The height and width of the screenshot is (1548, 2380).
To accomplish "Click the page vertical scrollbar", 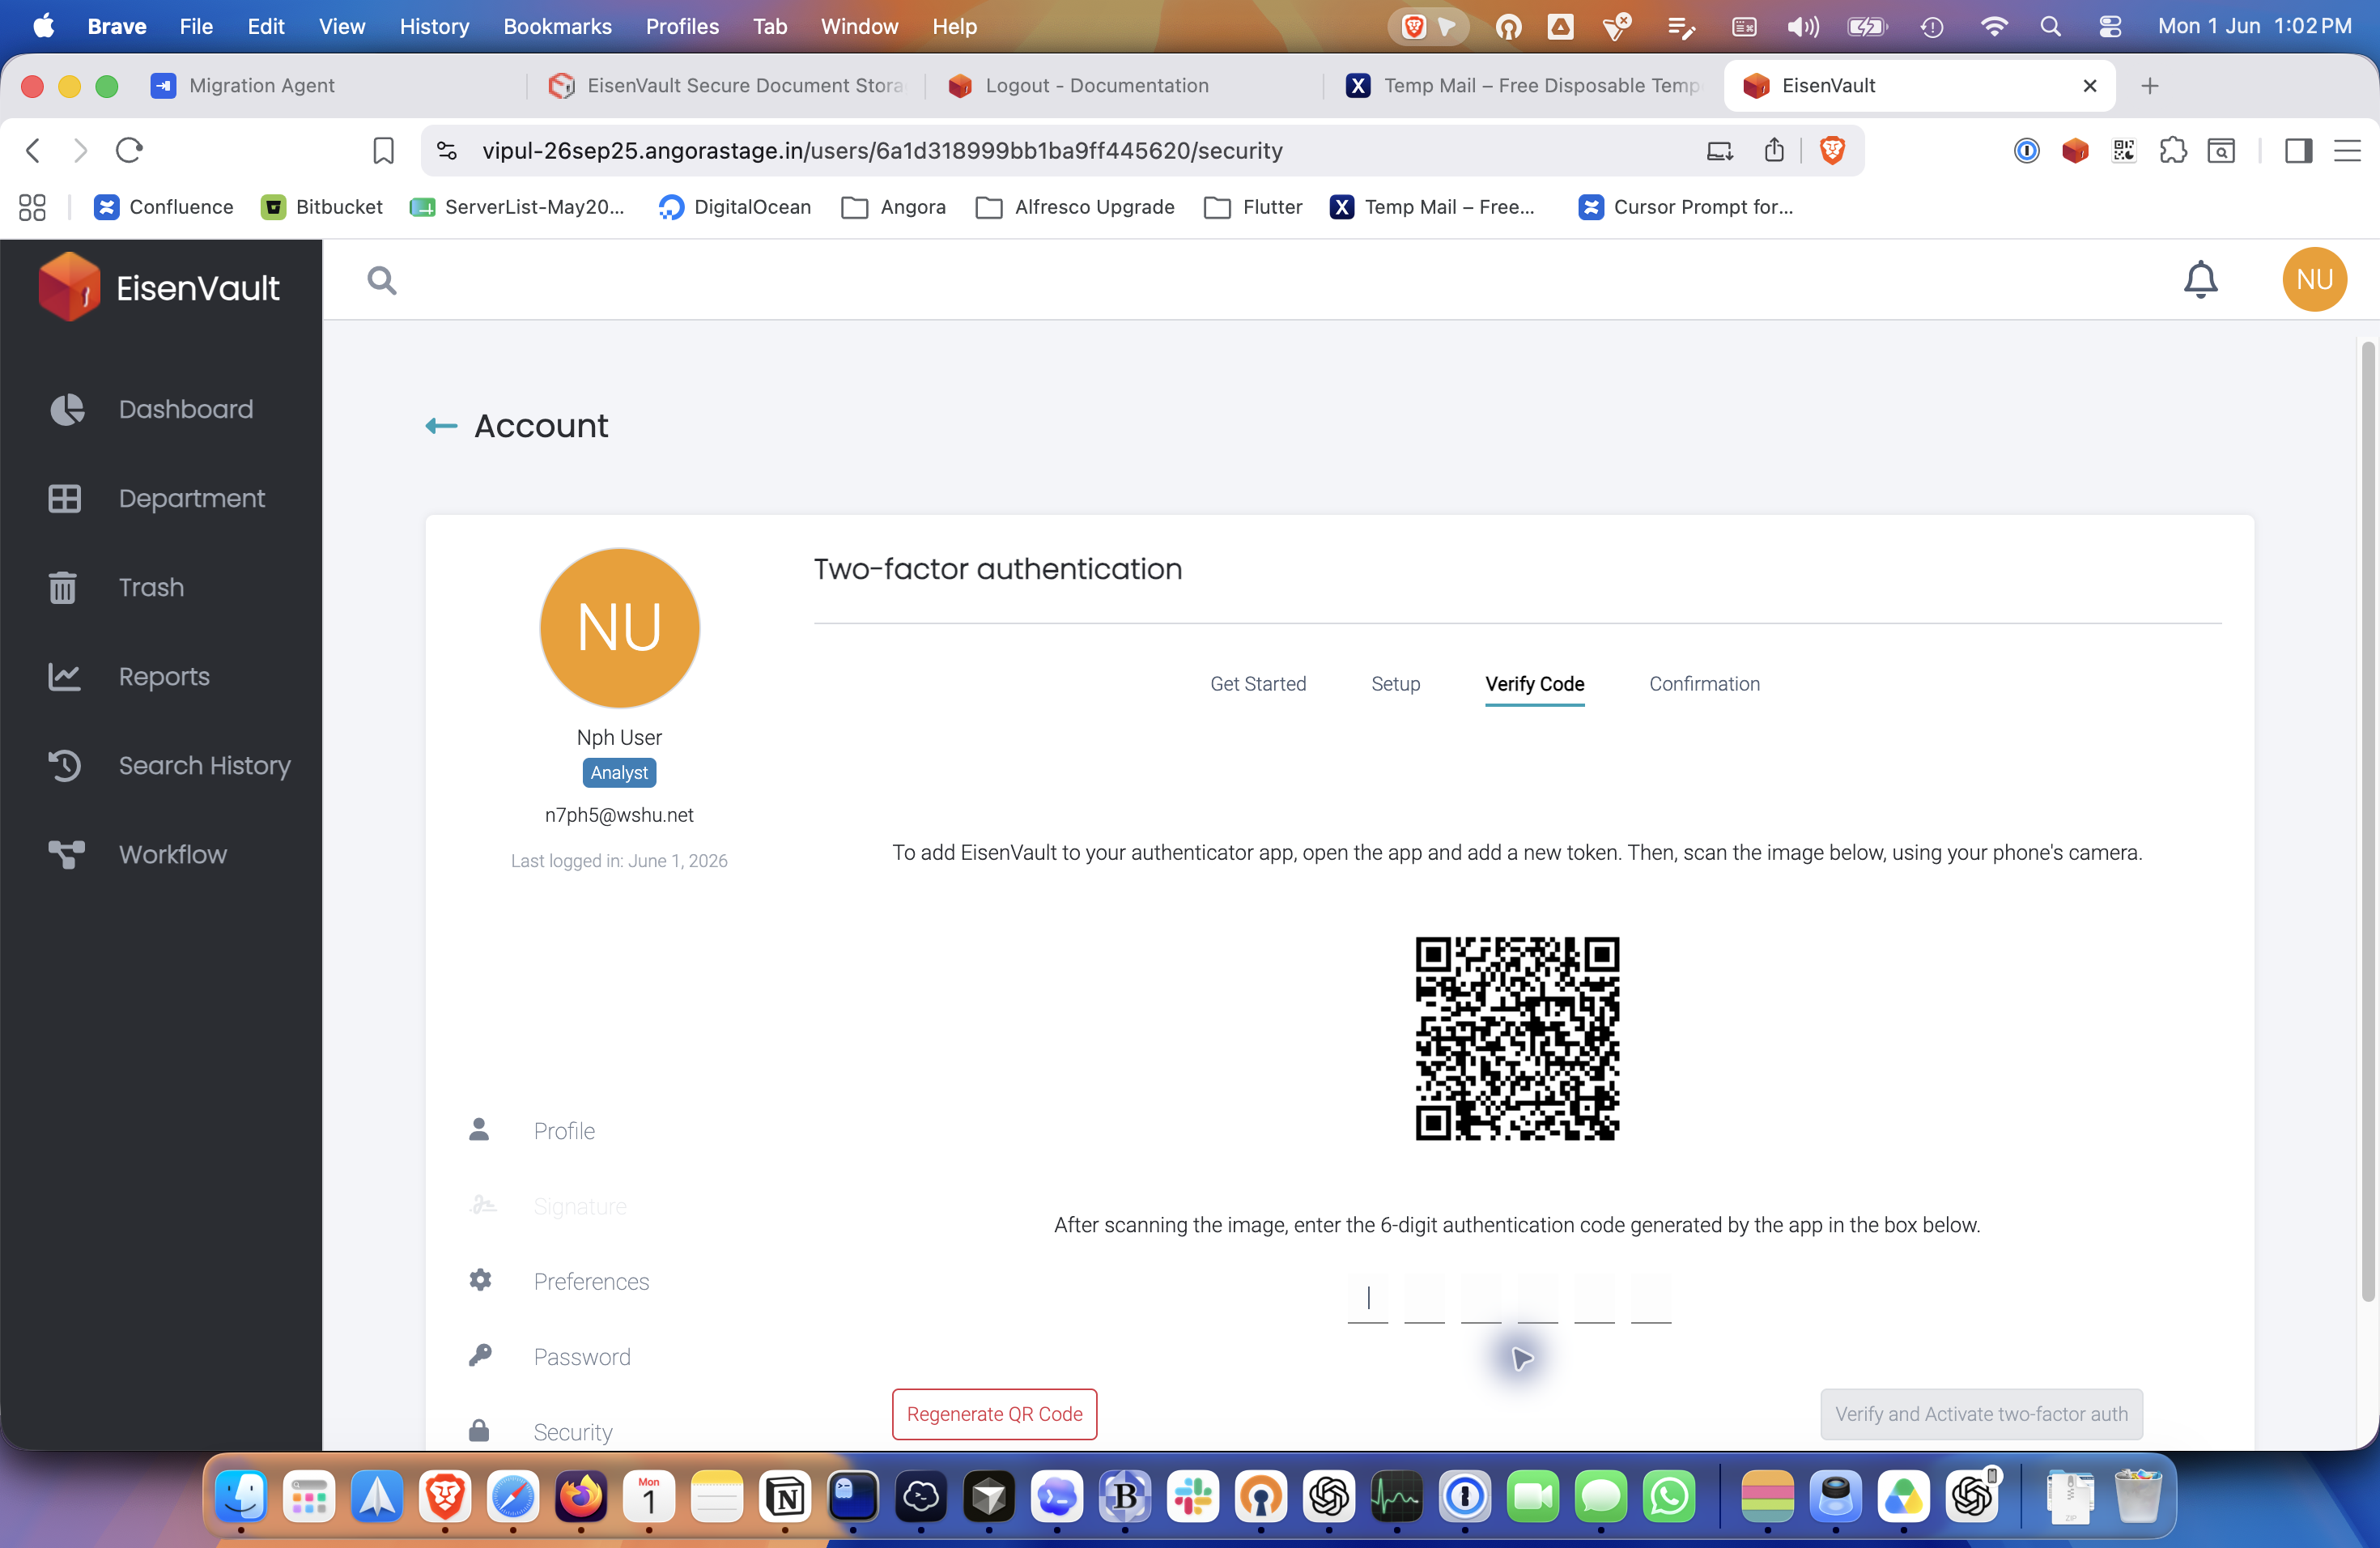I will (x=2367, y=820).
